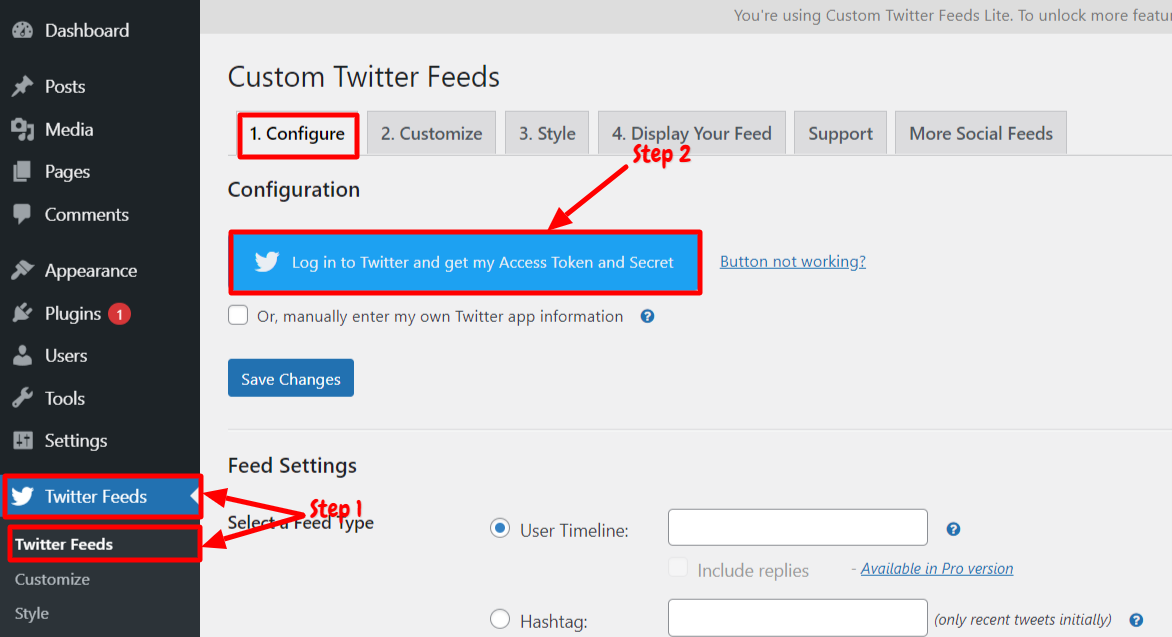
Task: Switch to the 2. Customize tab
Action: pos(431,133)
